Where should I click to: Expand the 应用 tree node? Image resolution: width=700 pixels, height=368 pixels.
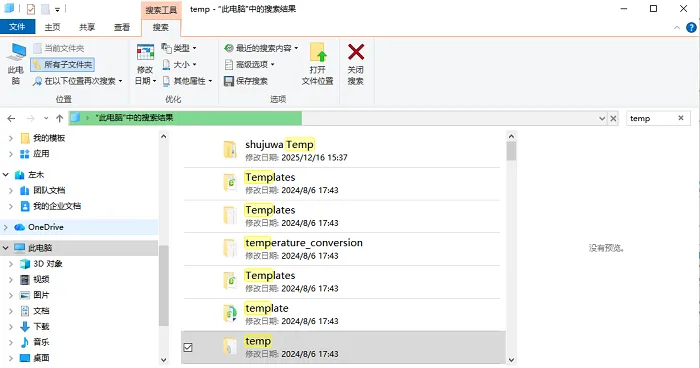pyautogui.click(x=11, y=154)
